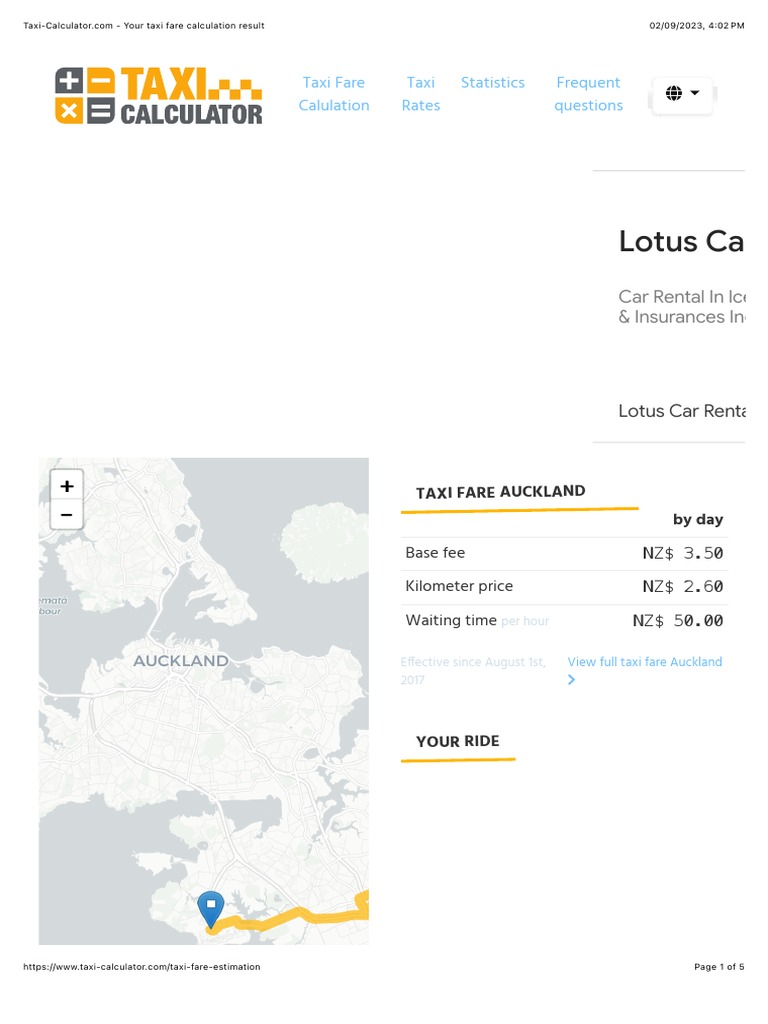Click the Kilometer price row
Screen dimensions: 768x1024
(563, 586)
